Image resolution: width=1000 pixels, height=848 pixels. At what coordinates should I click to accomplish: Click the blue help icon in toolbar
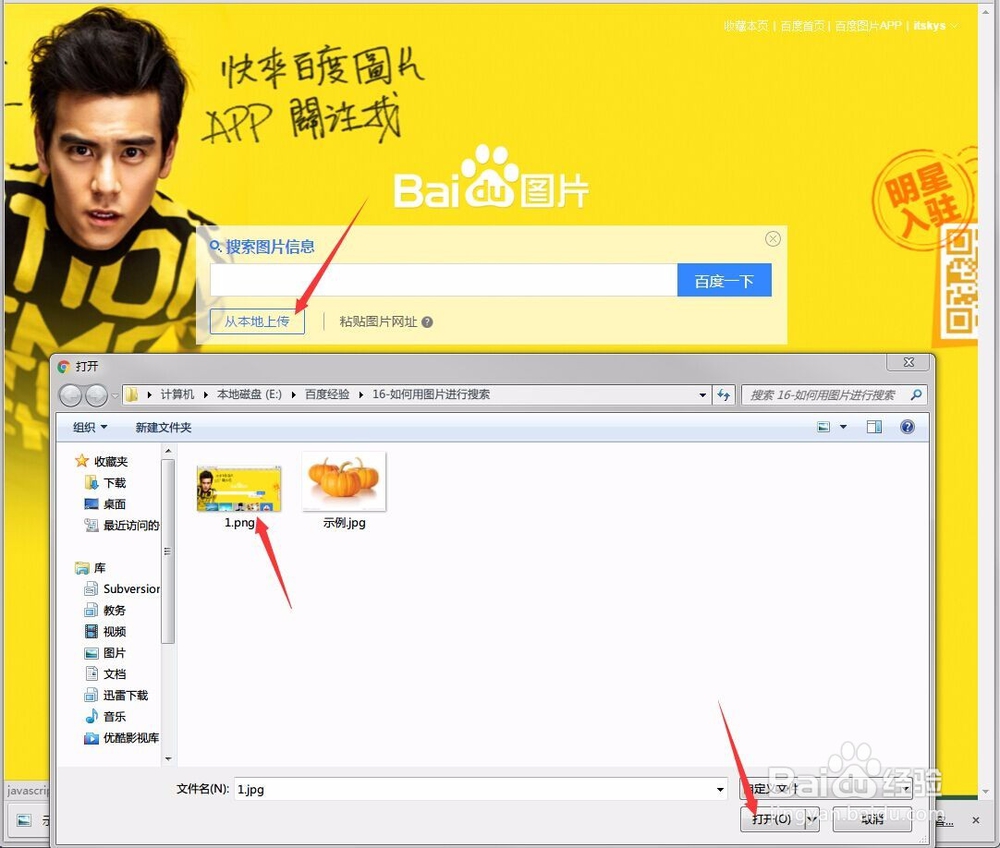[907, 427]
